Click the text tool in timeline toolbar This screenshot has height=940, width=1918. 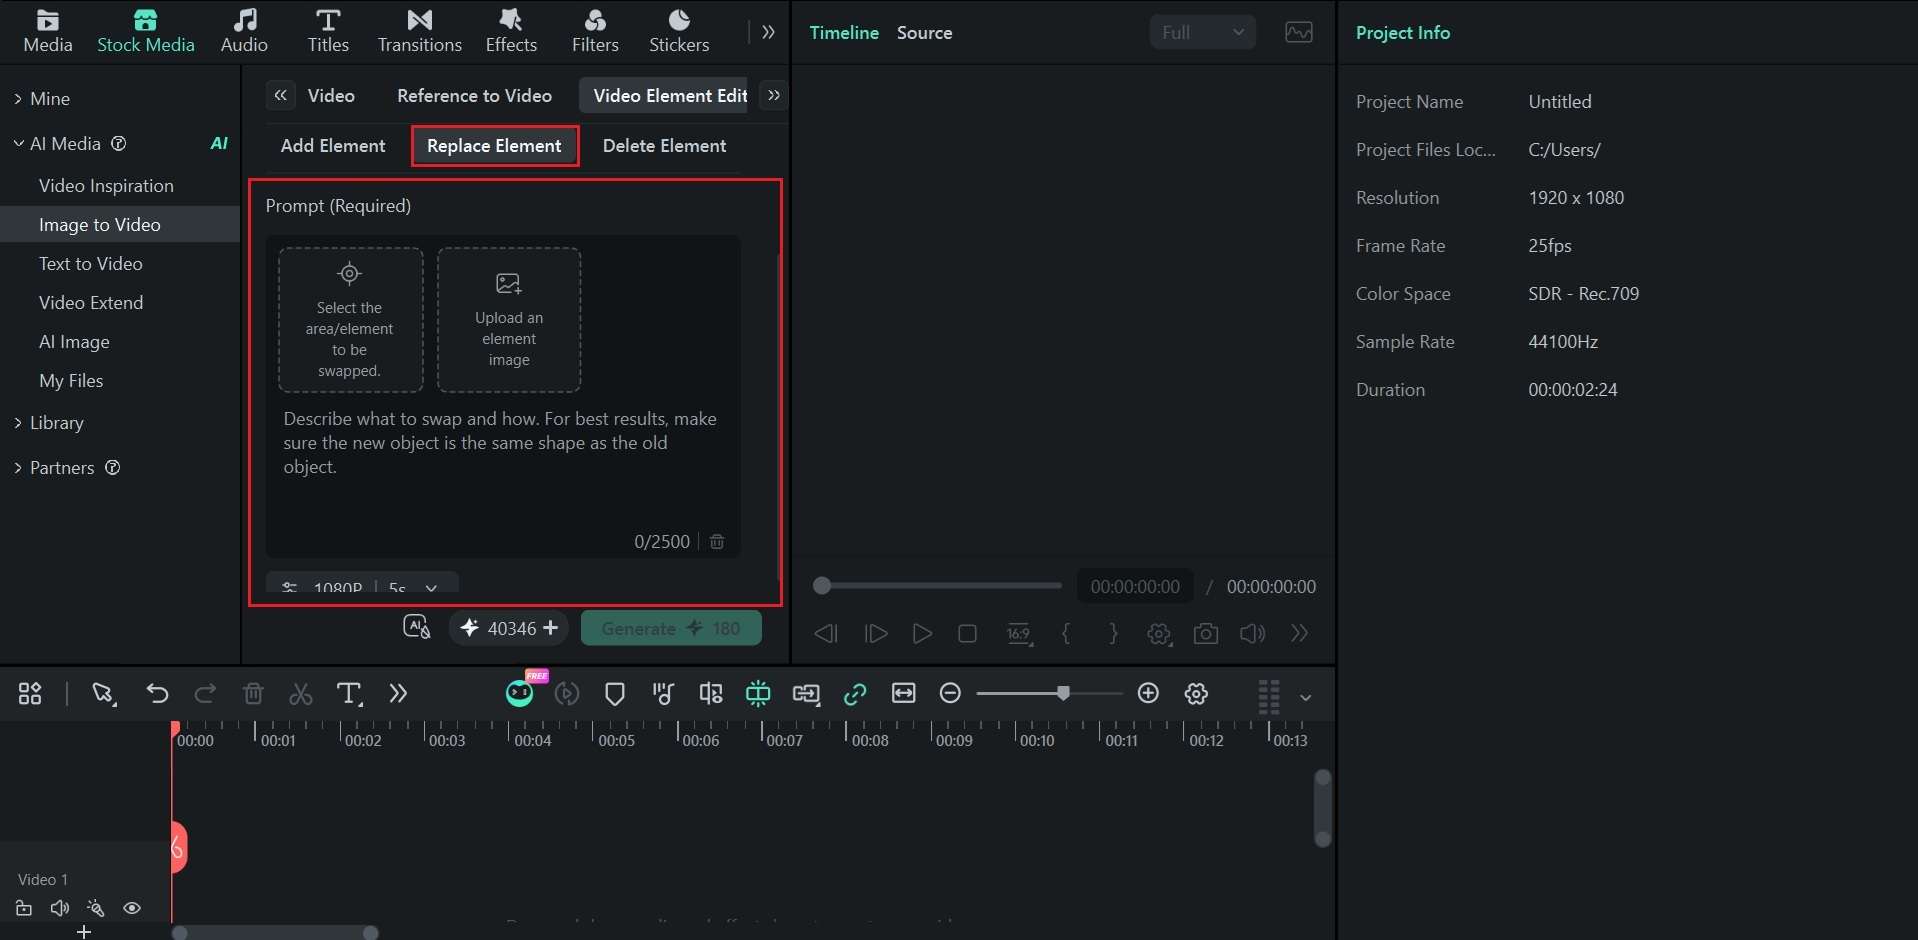point(349,693)
